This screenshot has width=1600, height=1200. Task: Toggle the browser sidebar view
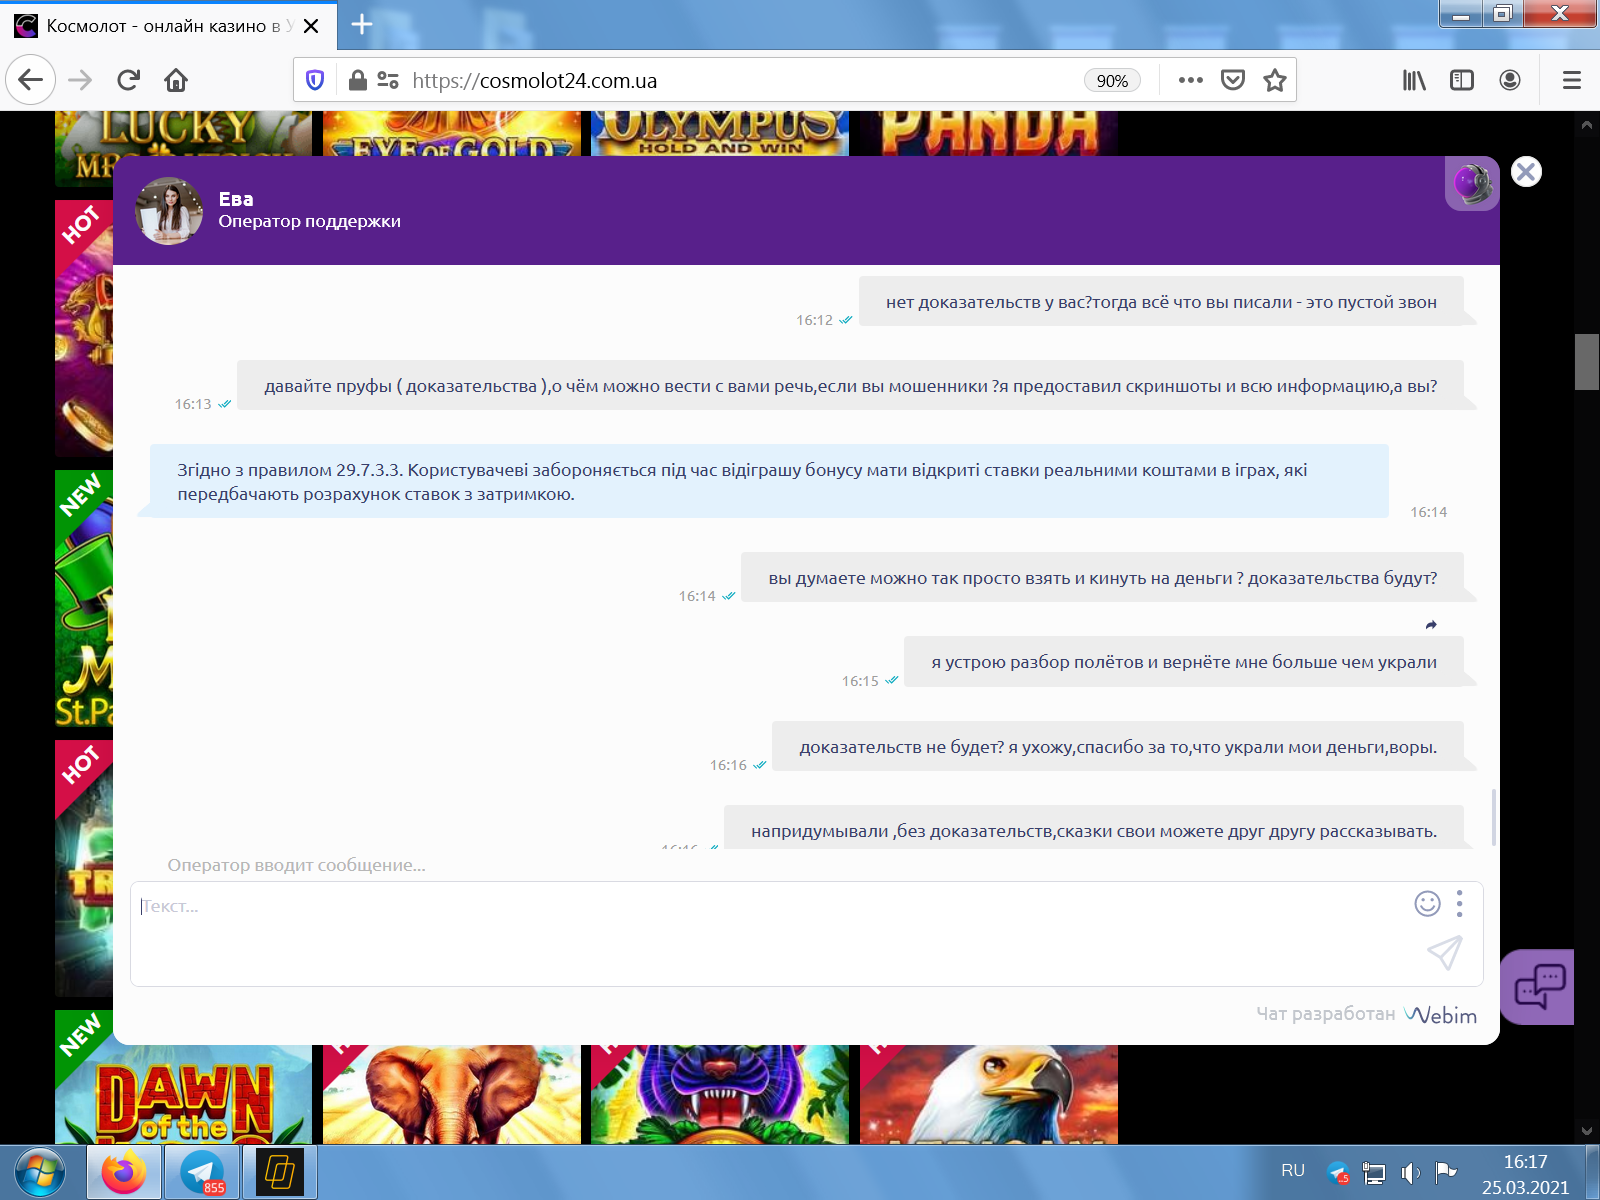pos(1462,80)
